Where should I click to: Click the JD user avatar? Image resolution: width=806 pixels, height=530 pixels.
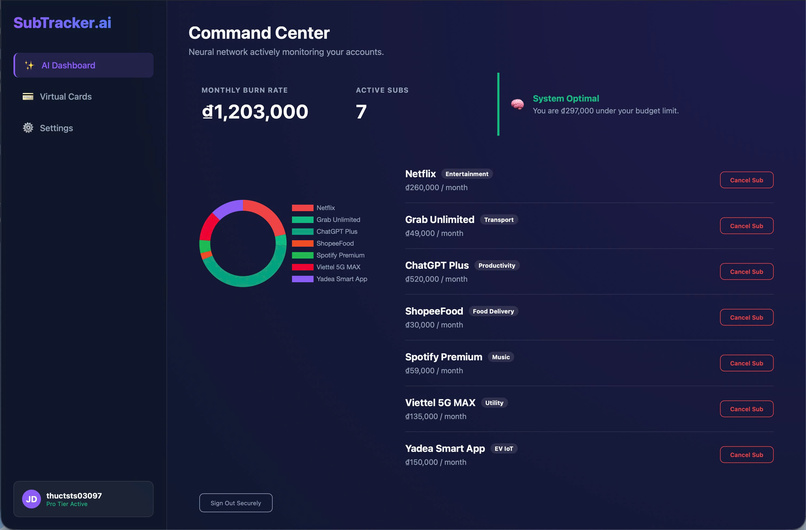(31, 499)
